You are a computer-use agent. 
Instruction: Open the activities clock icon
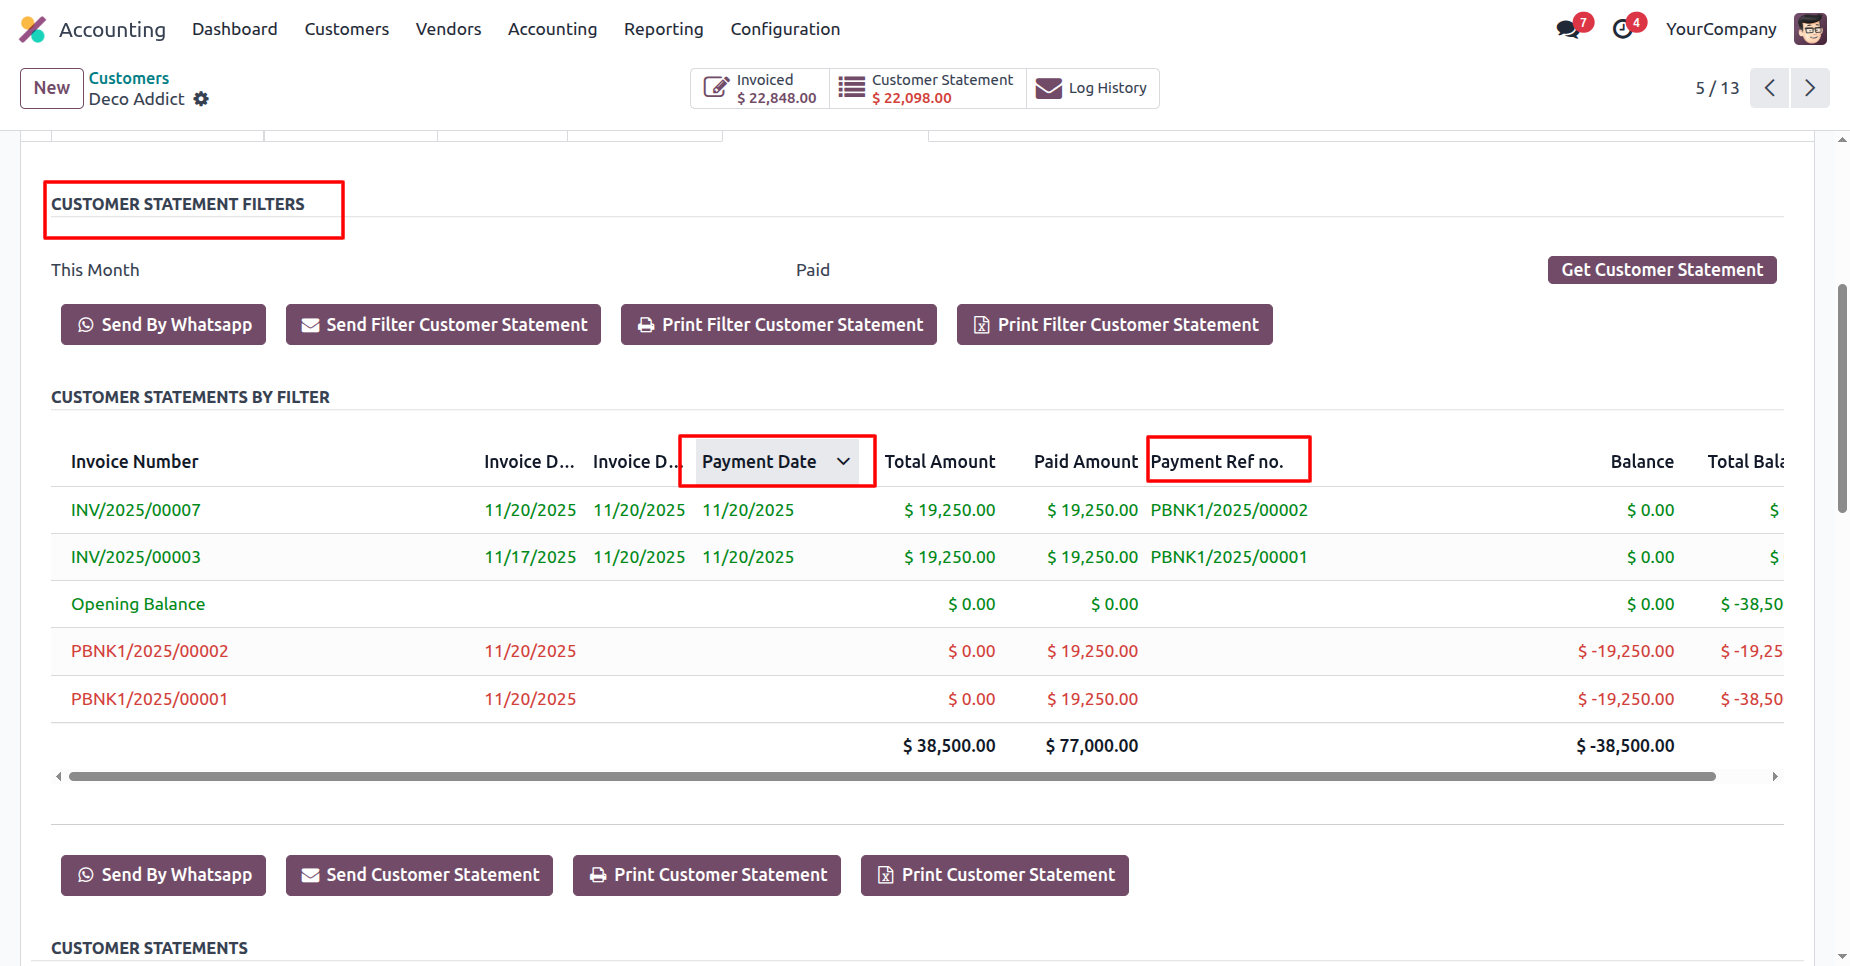point(1623,29)
